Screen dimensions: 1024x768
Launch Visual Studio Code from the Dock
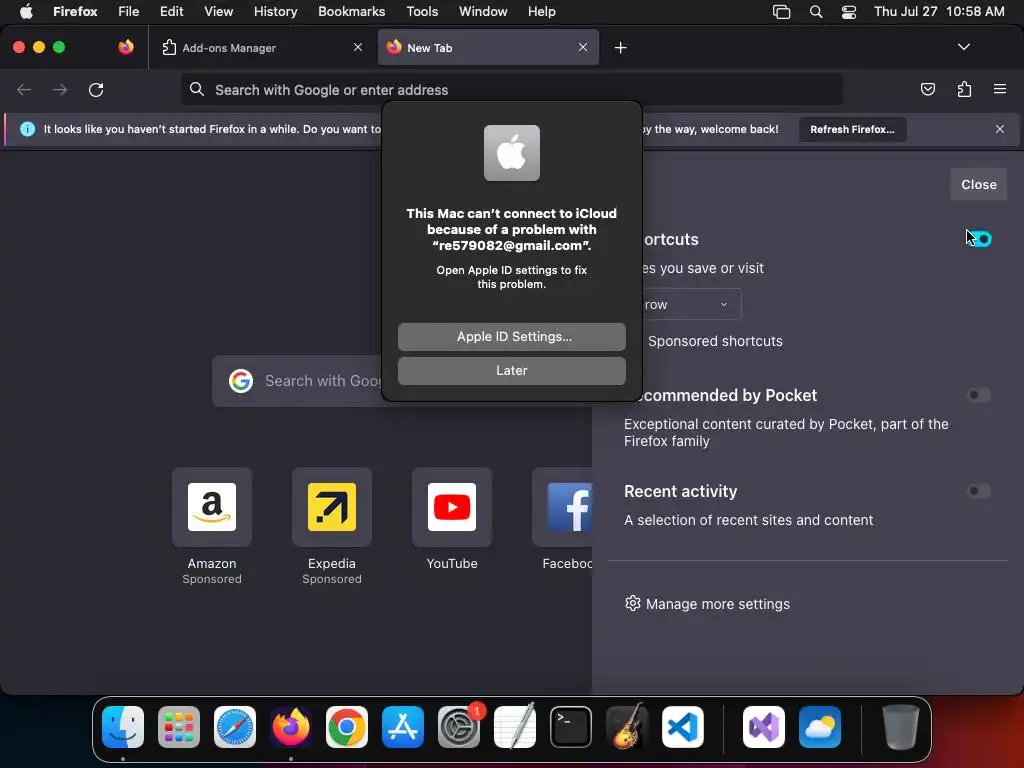pyautogui.click(x=683, y=727)
